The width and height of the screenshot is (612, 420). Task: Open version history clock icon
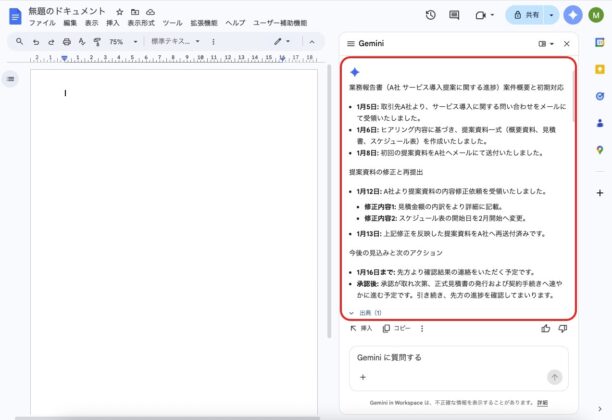431,15
